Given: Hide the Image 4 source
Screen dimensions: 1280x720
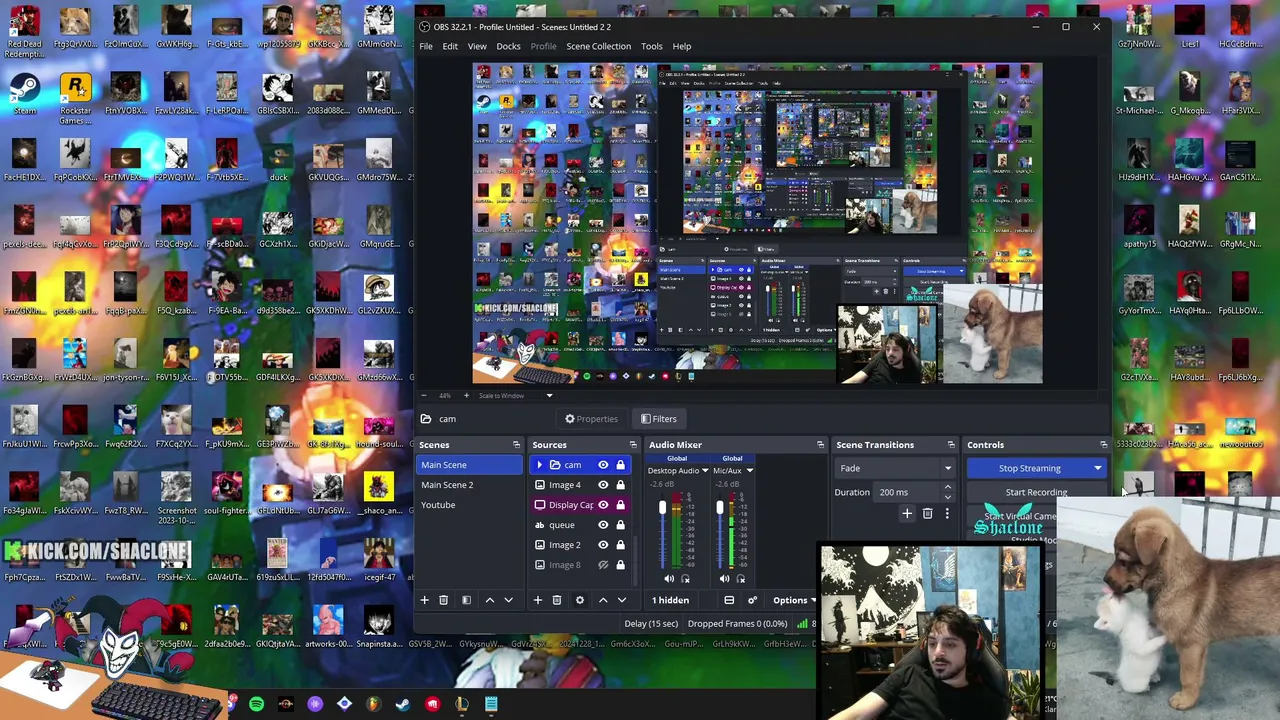Looking at the screenshot, I should pos(603,485).
